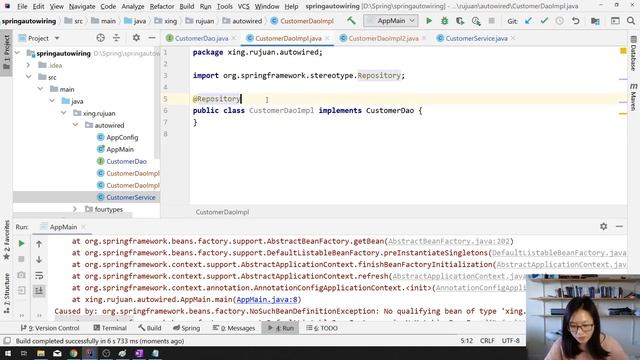Open AbstractBeanFactory.java:202 link
The width and height of the screenshot is (640, 360).
pyautogui.click(x=448, y=241)
